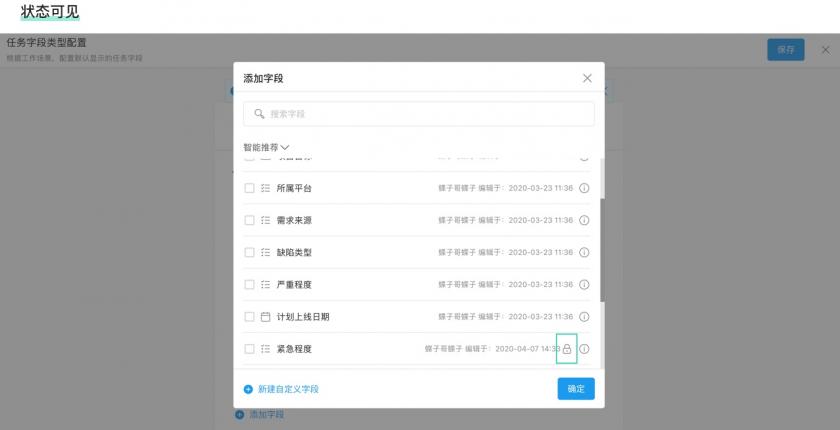Click list-type icon beside 需求来源

click(265, 220)
